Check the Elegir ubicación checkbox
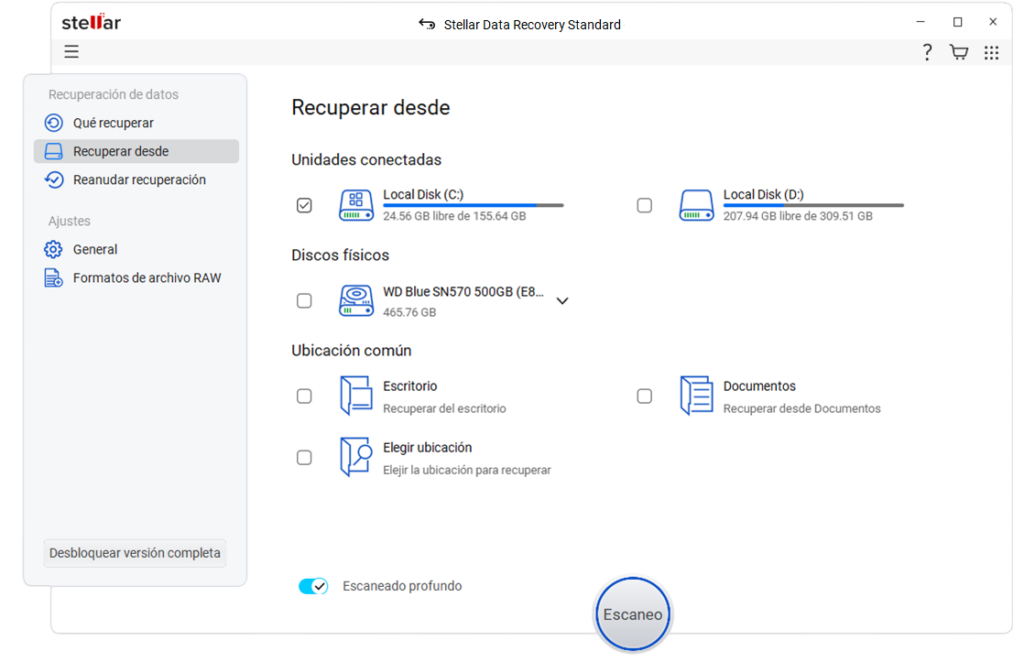 pos(304,458)
